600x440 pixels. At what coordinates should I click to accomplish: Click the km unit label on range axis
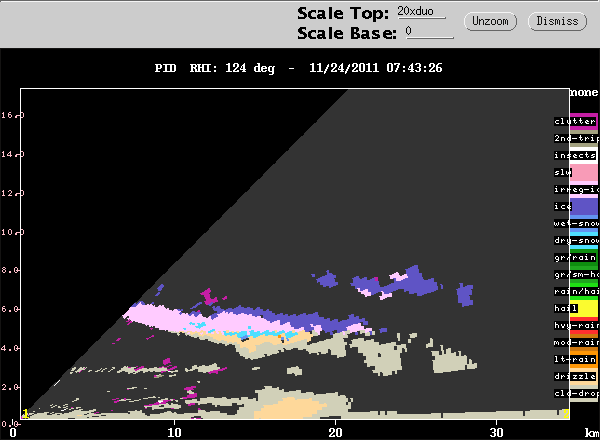point(592,433)
